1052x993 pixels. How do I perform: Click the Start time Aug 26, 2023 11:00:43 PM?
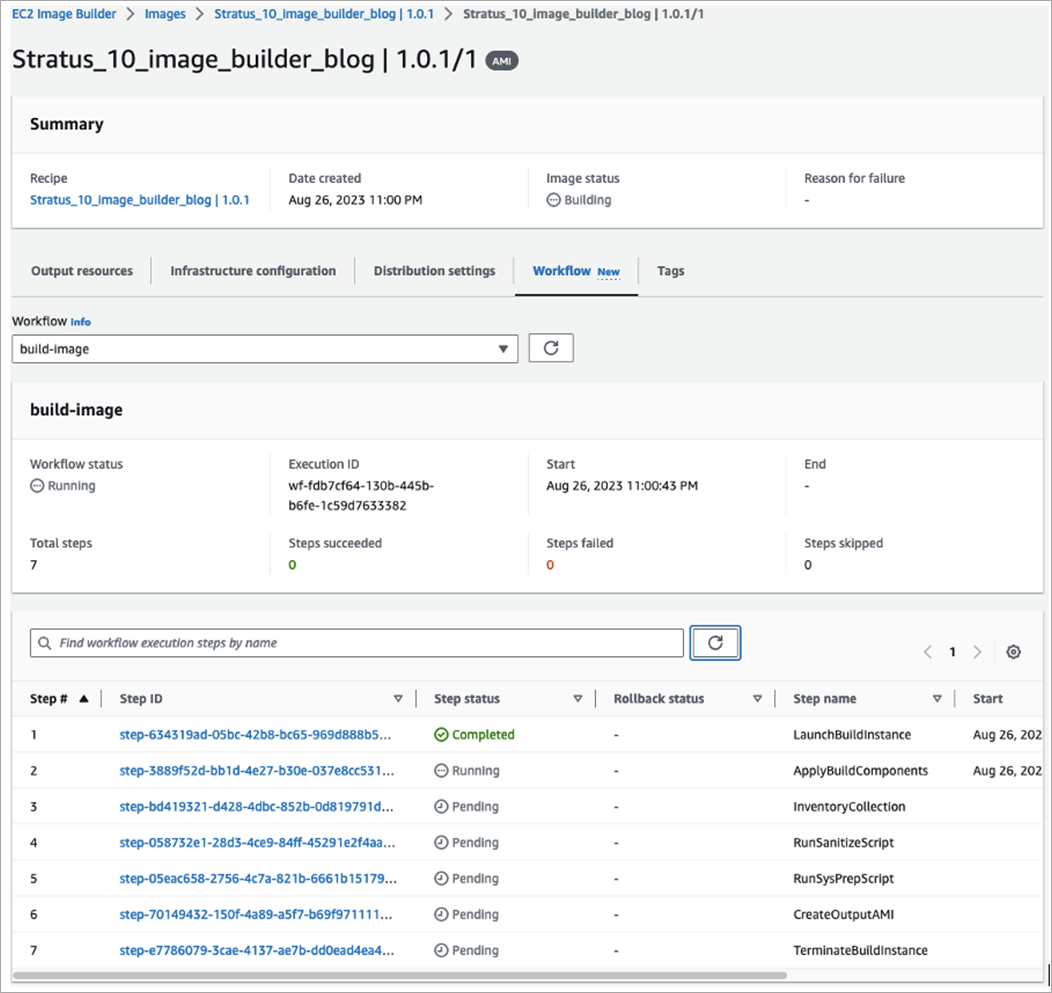coord(622,486)
